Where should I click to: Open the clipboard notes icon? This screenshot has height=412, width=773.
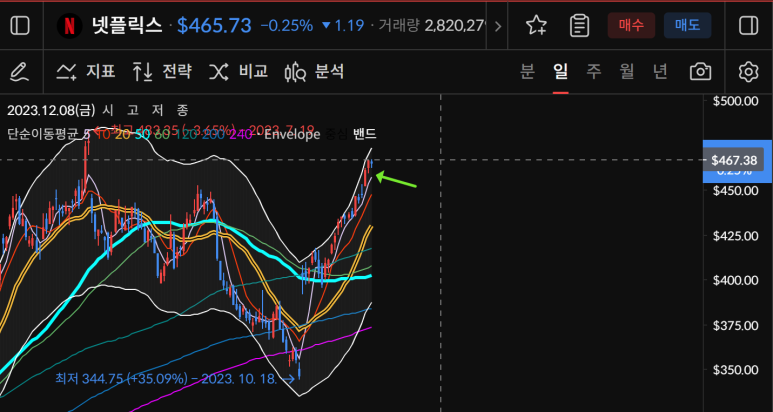pyautogui.click(x=579, y=26)
